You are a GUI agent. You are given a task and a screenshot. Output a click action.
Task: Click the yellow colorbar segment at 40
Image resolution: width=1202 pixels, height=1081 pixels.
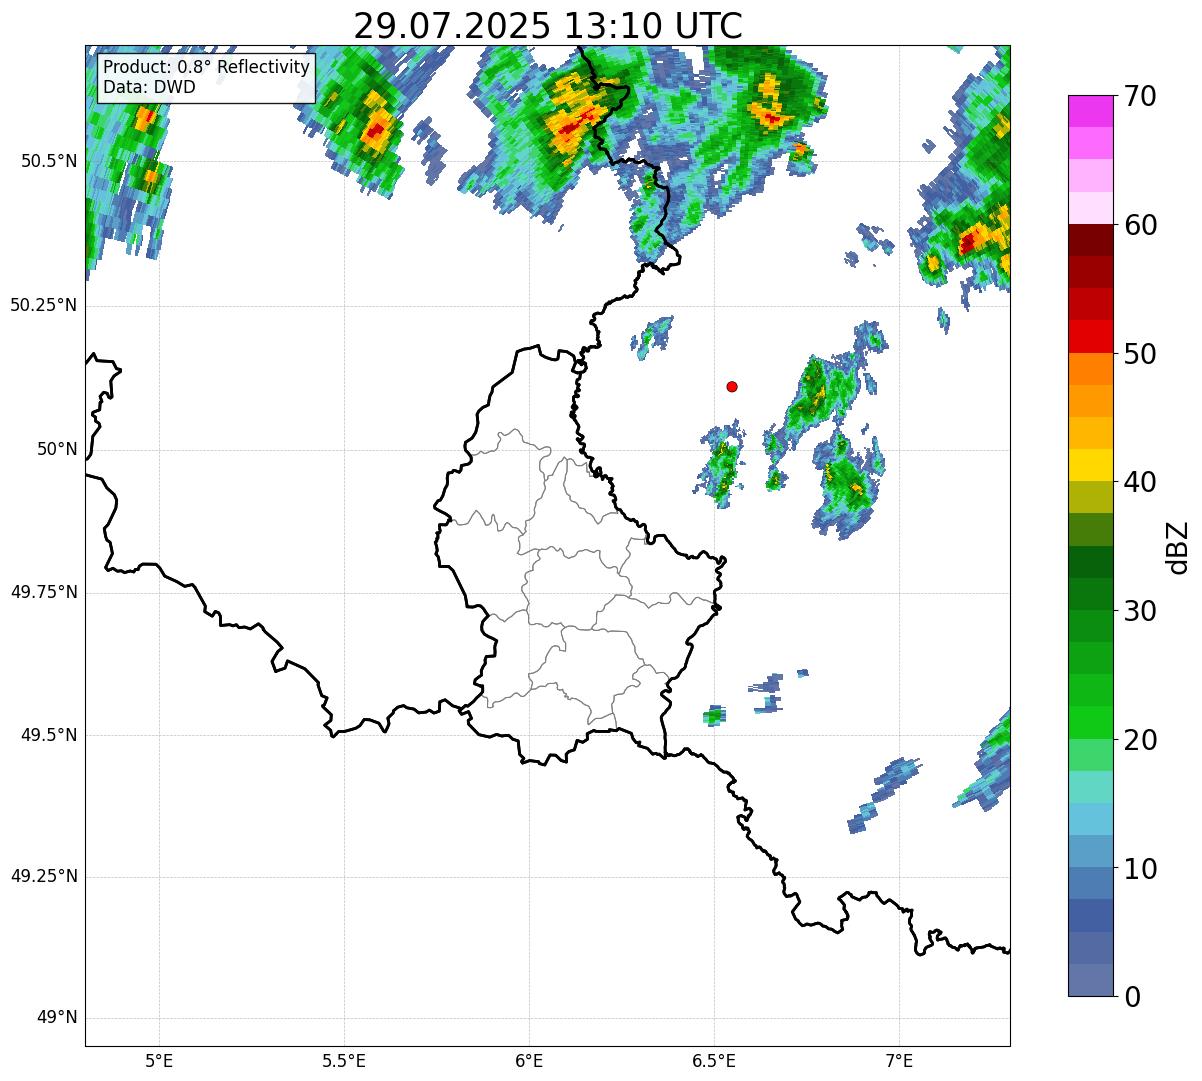1090,465
